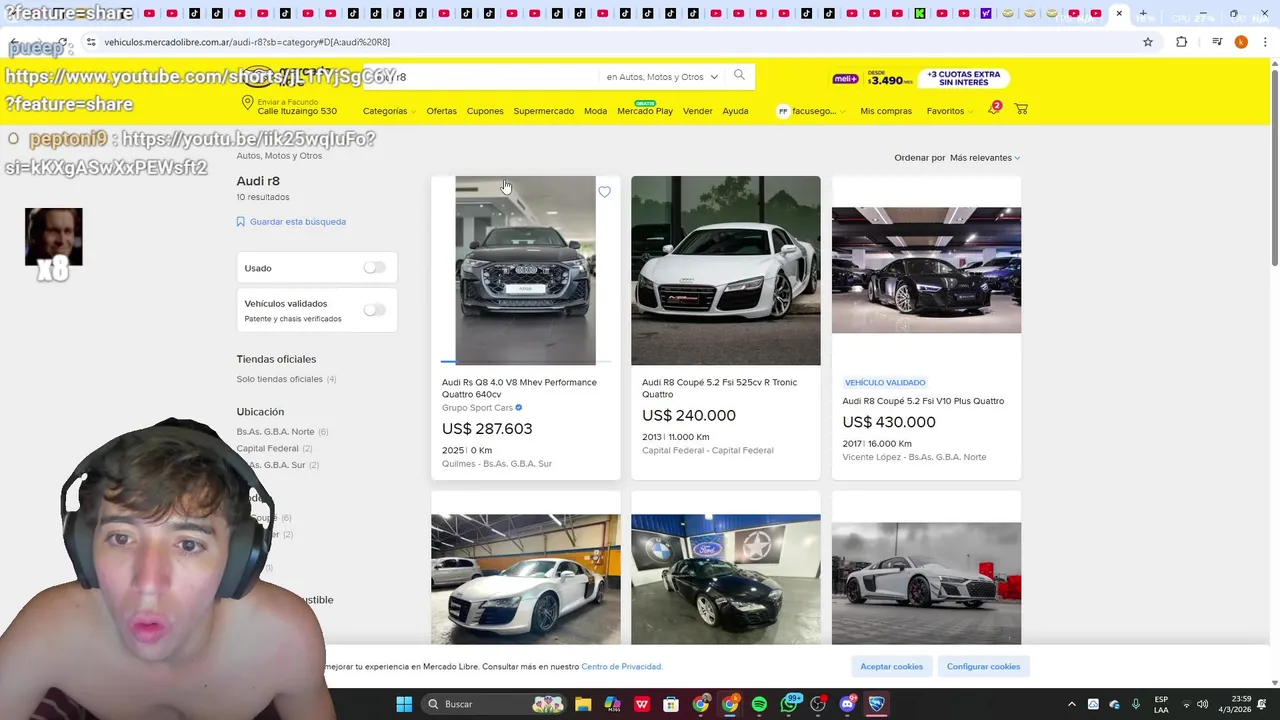Open the Chrome three-dot menu
1280x720 pixels.
(1264, 42)
